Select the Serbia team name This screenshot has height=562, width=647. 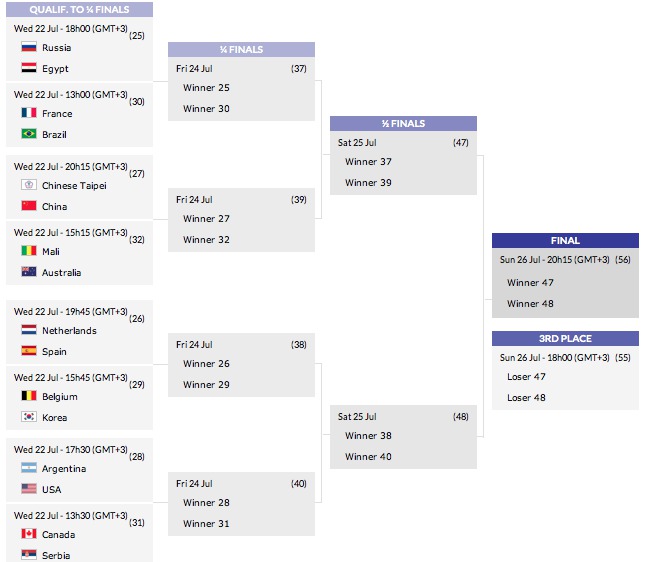pos(56,555)
